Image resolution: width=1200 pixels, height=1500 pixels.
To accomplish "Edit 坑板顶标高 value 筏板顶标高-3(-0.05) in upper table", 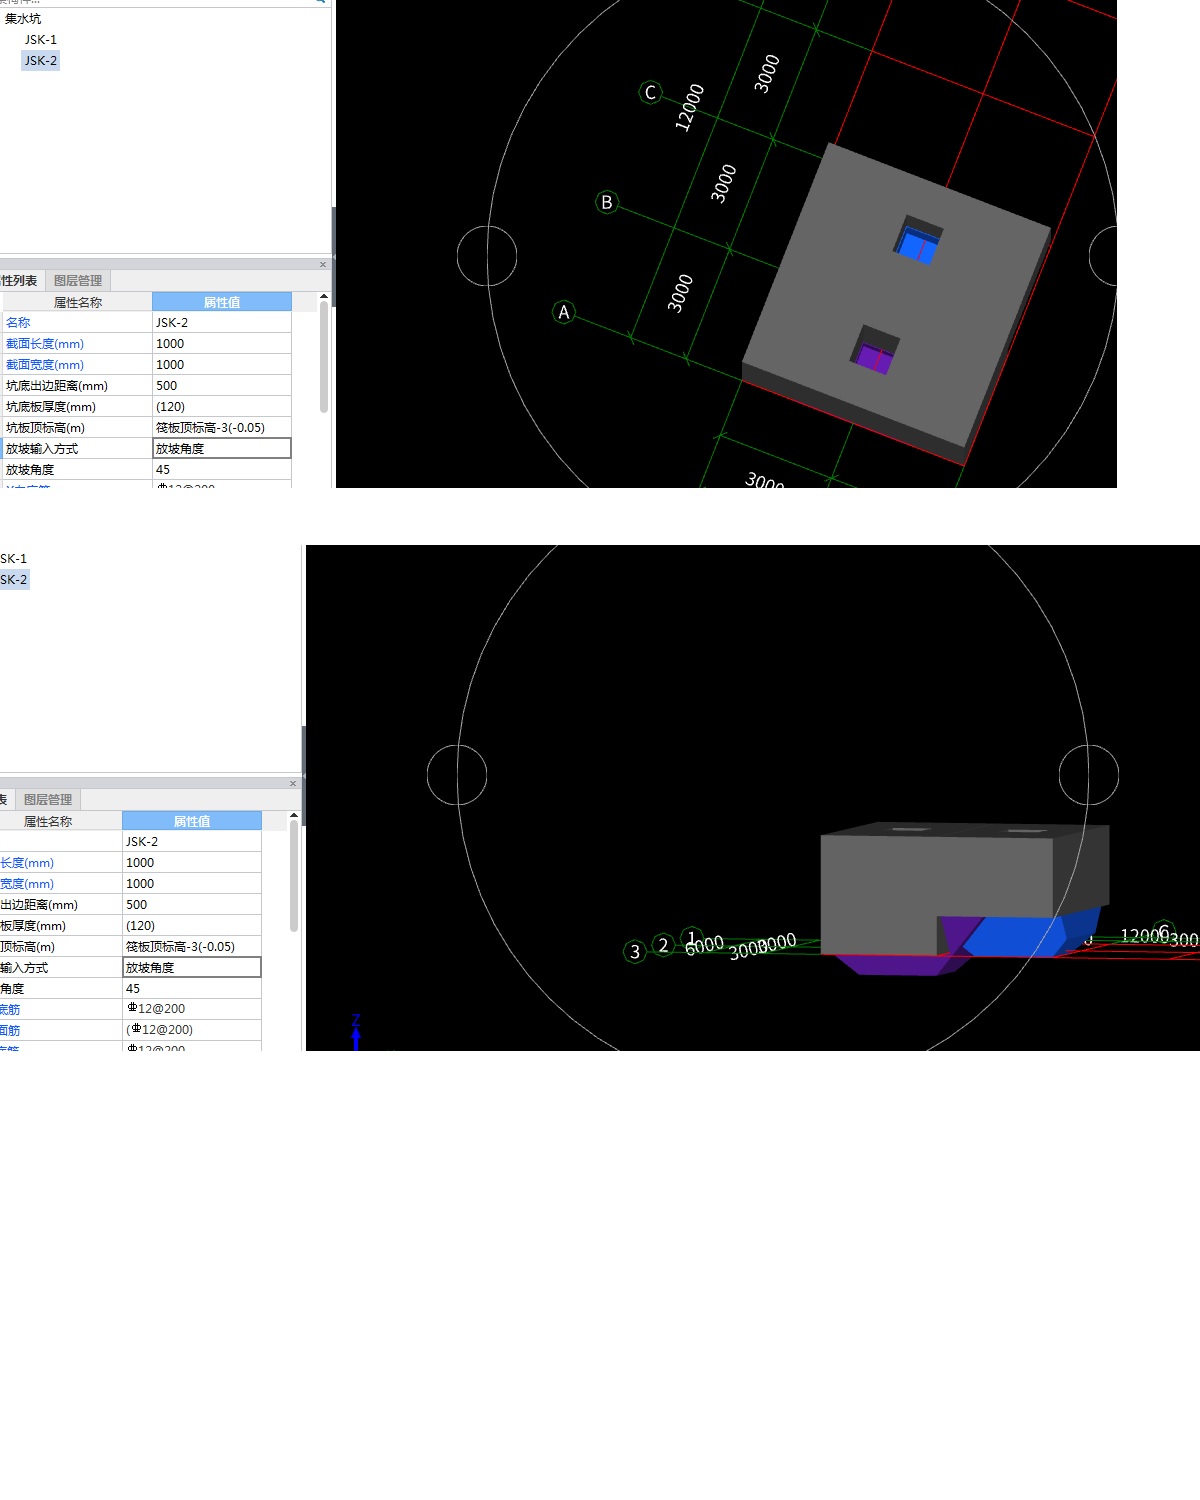I will pyautogui.click(x=222, y=428).
